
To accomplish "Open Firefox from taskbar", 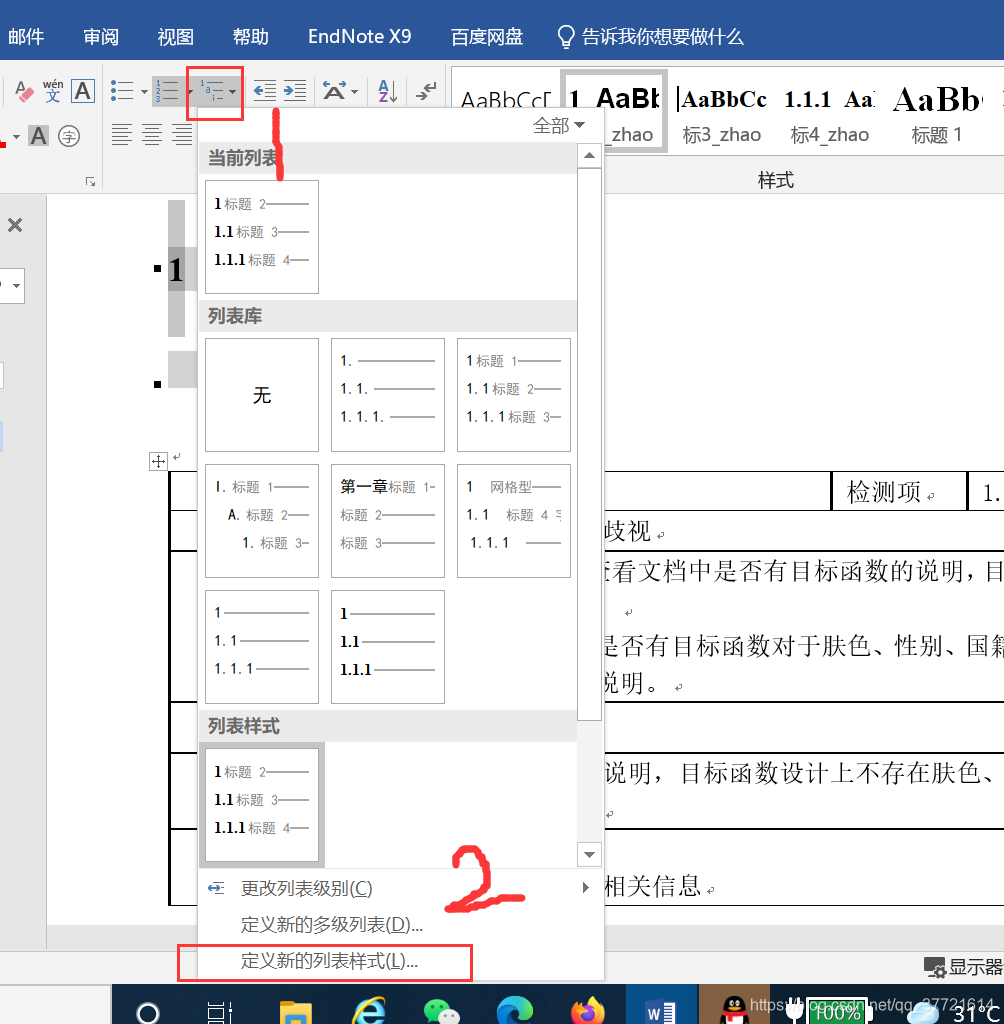I will coord(588,1012).
